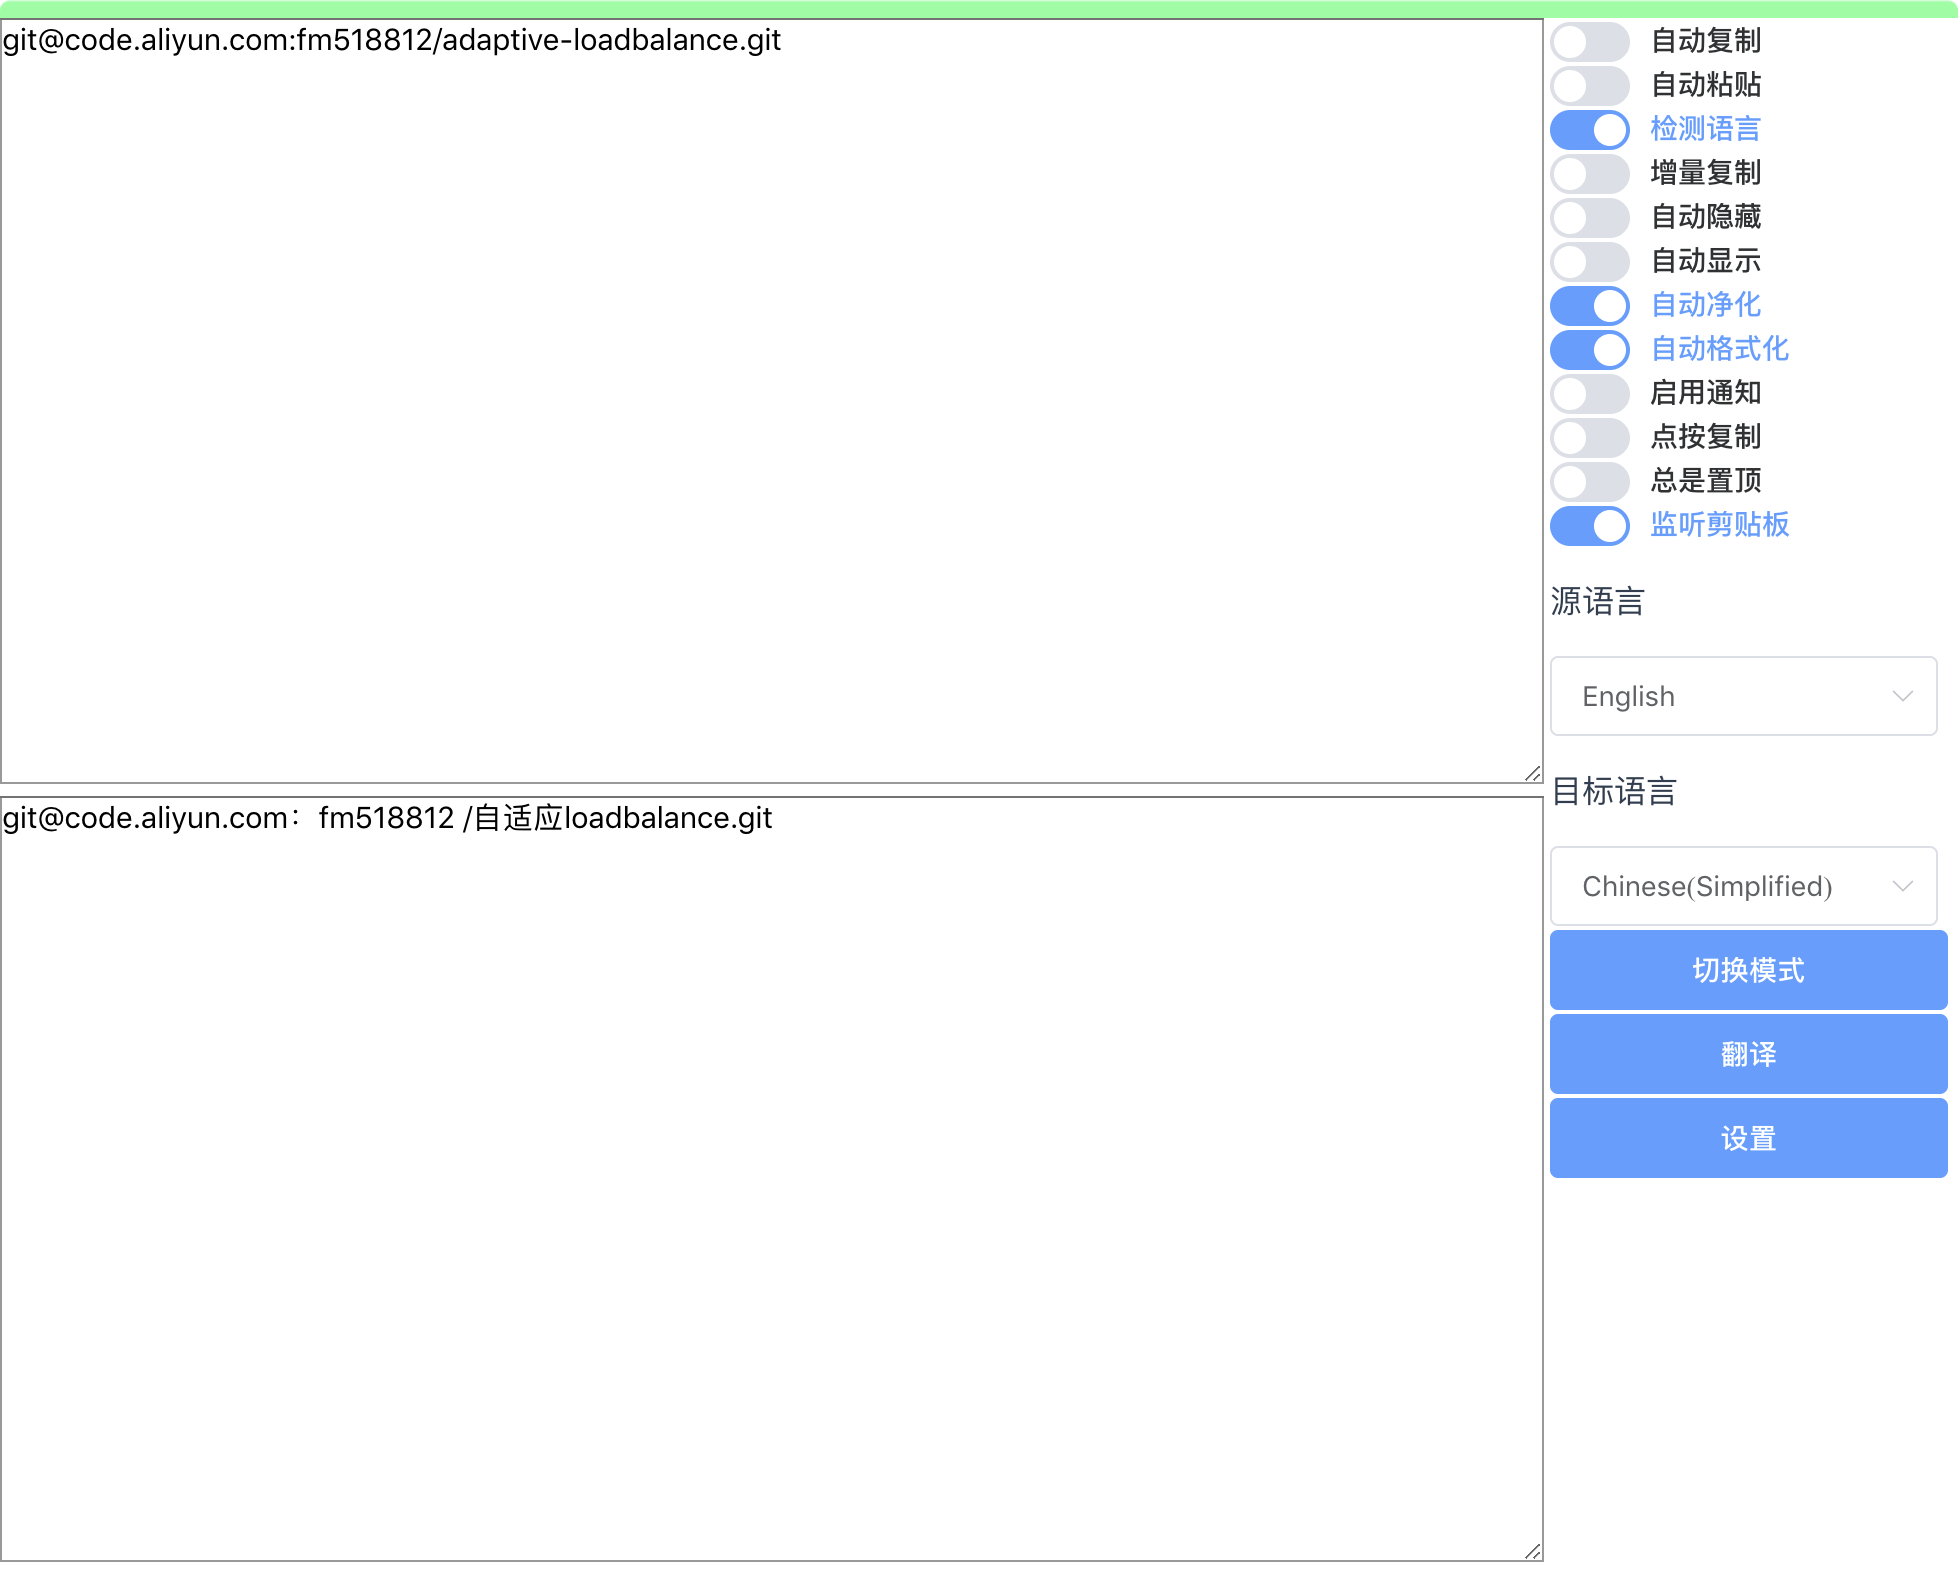Enable 增量复制 option
Viewport: 1958px width, 1574px height.
(x=1589, y=173)
